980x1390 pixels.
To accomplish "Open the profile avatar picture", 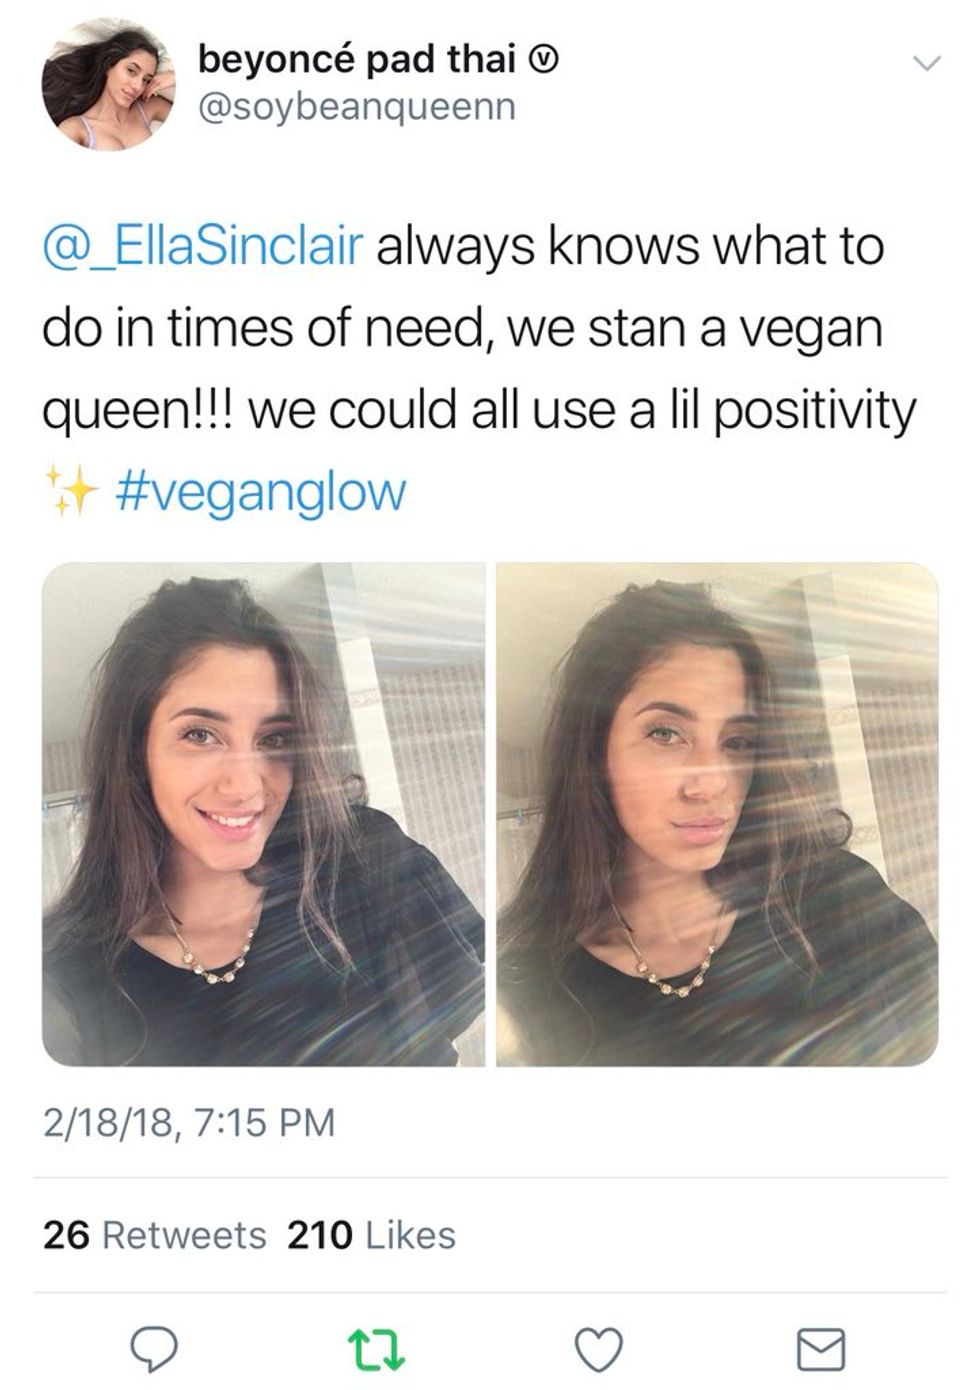I will tap(108, 84).
